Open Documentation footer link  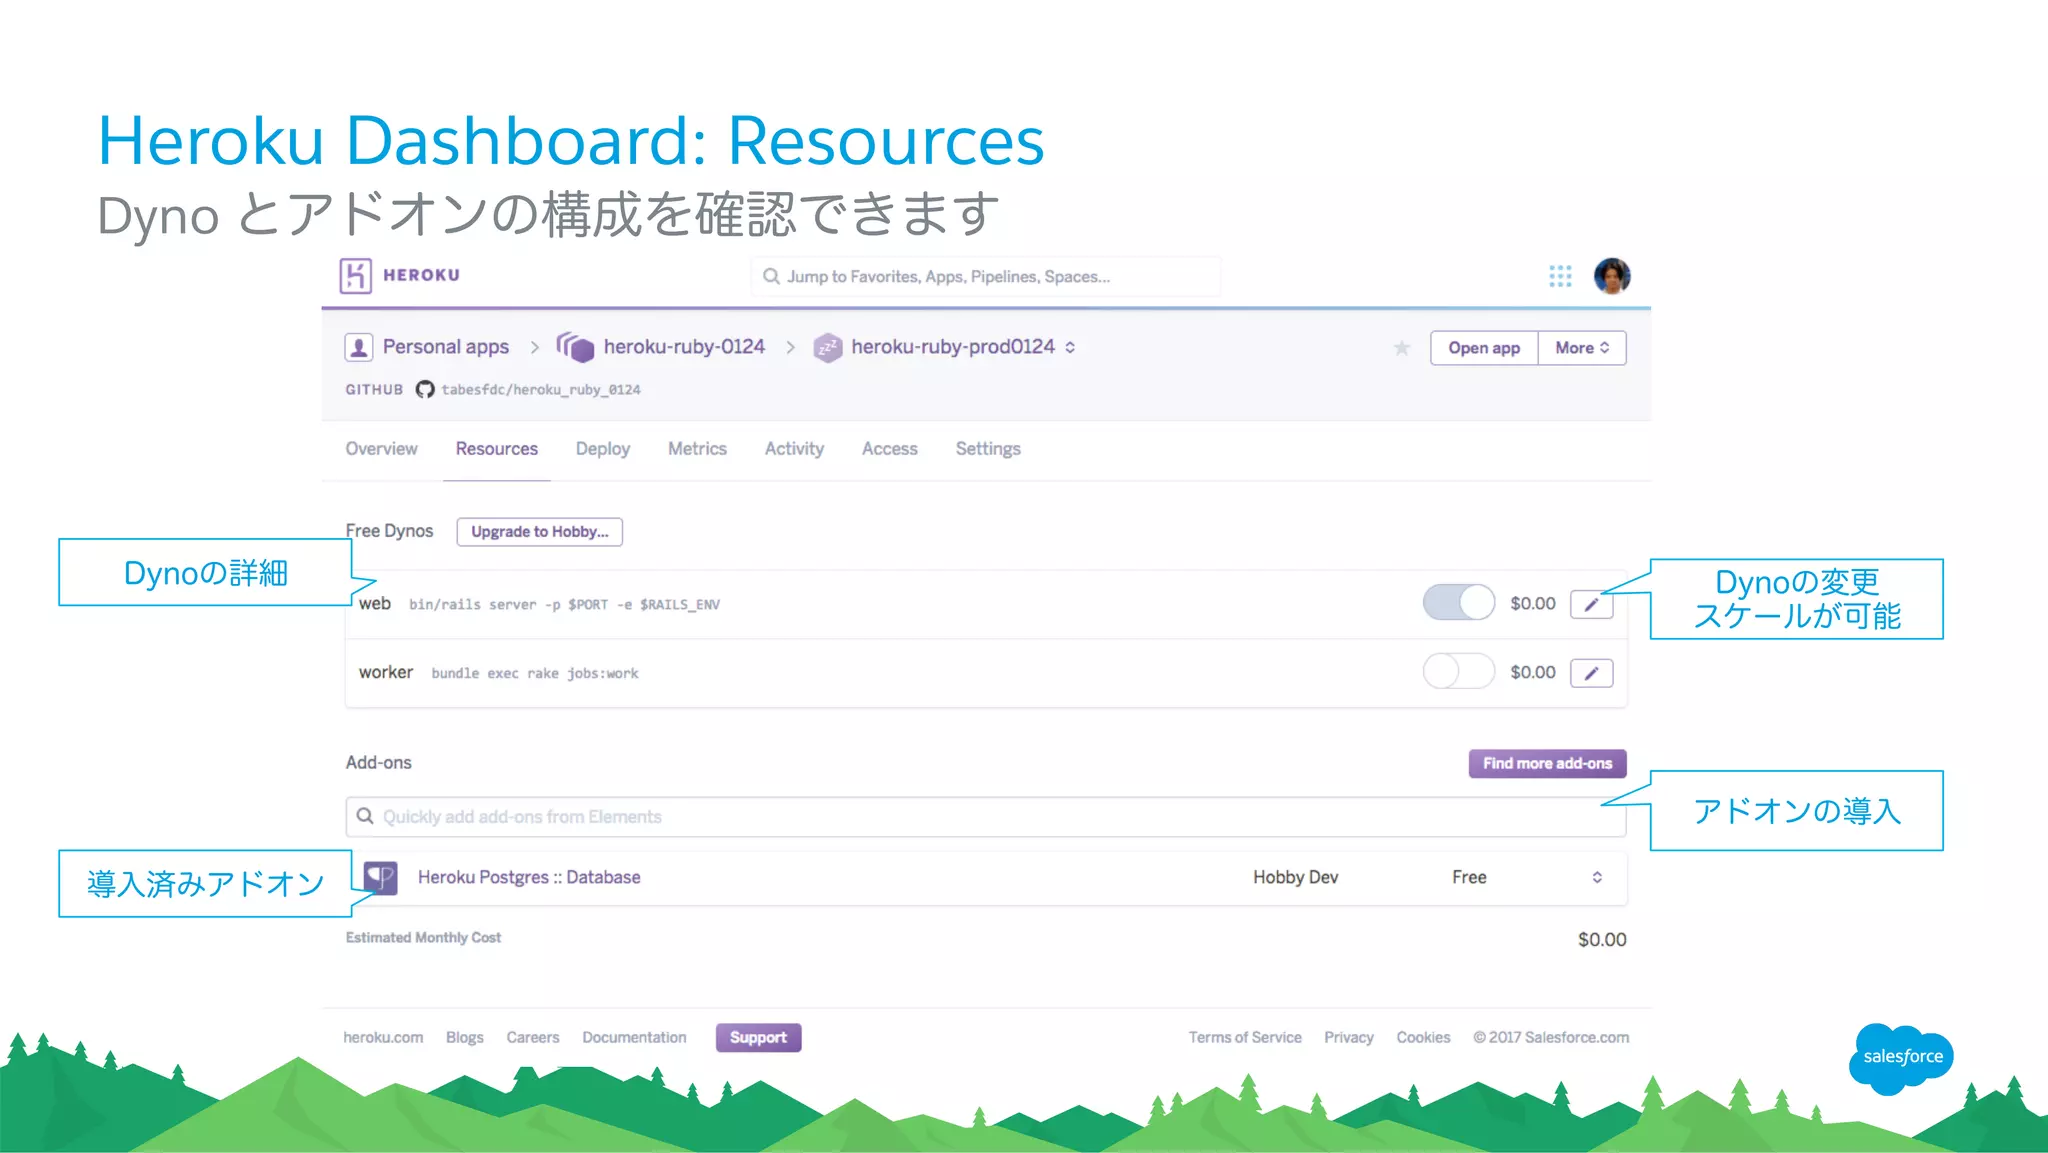tap(634, 1037)
